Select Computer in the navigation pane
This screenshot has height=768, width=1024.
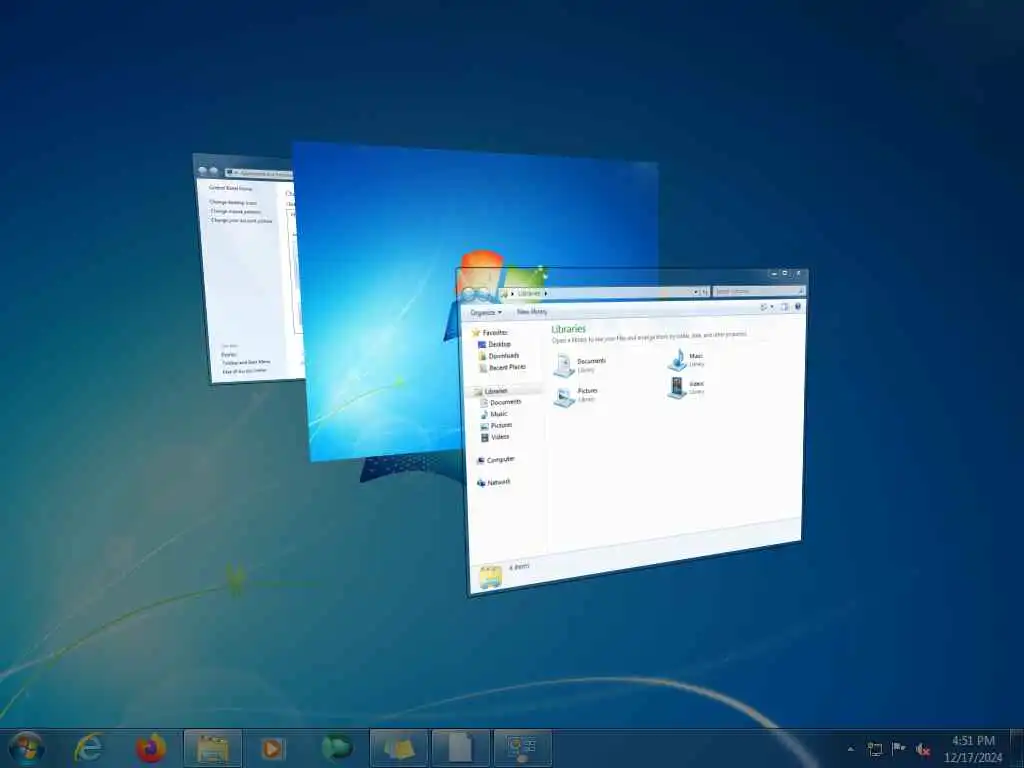(496, 460)
